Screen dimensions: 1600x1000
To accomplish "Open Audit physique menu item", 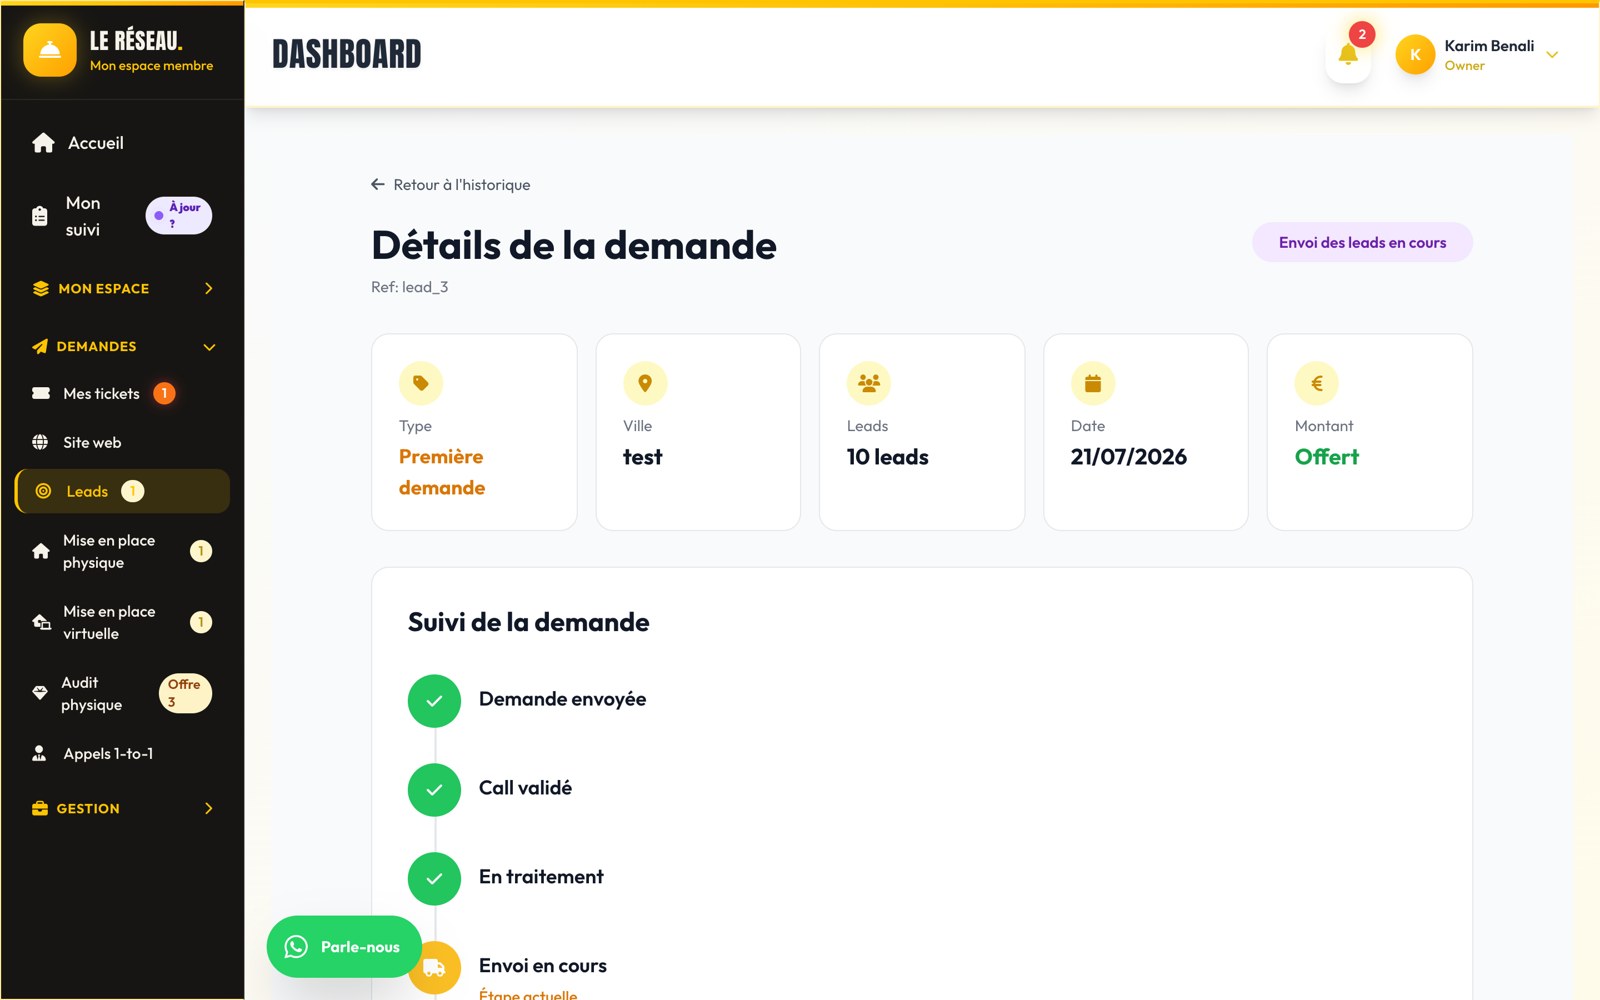I will click(x=122, y=693).
